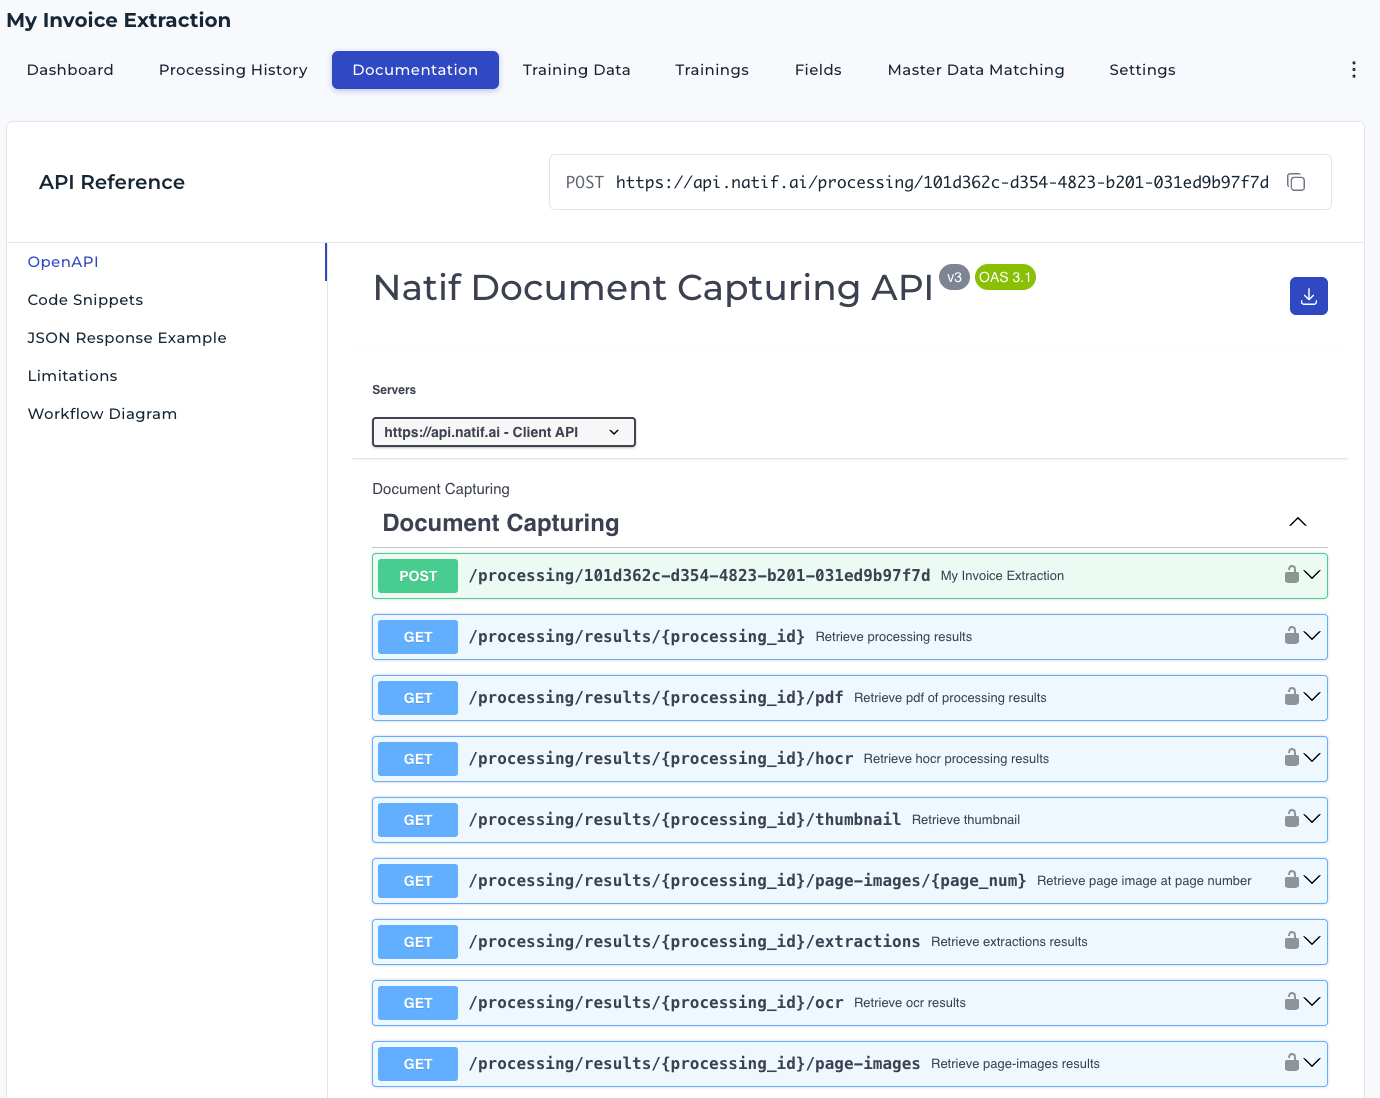
Task: Click GET badge for /processing/results/{processing_id}/pdf
Action: point(418,698)
